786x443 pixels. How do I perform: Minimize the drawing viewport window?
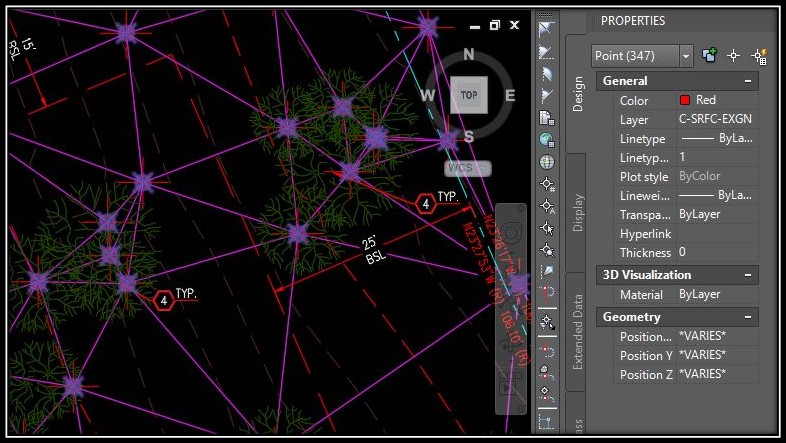[475, 26]
